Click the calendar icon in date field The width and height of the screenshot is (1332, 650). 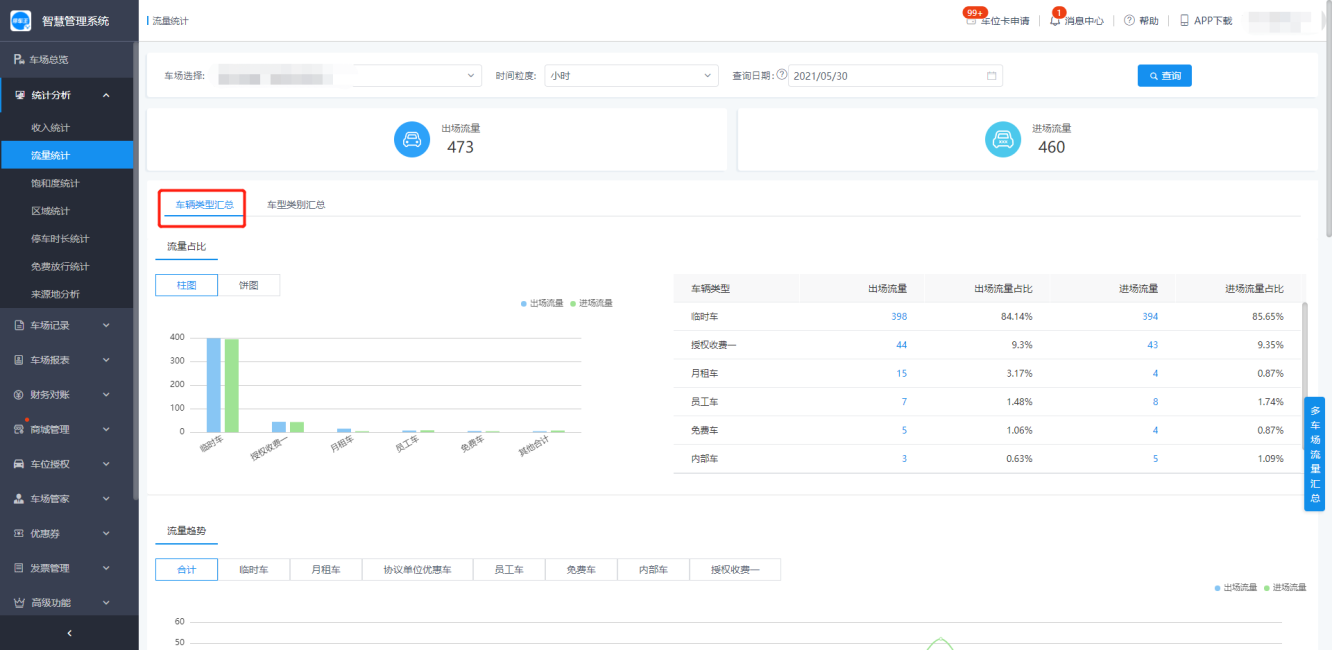coord(991,76)
